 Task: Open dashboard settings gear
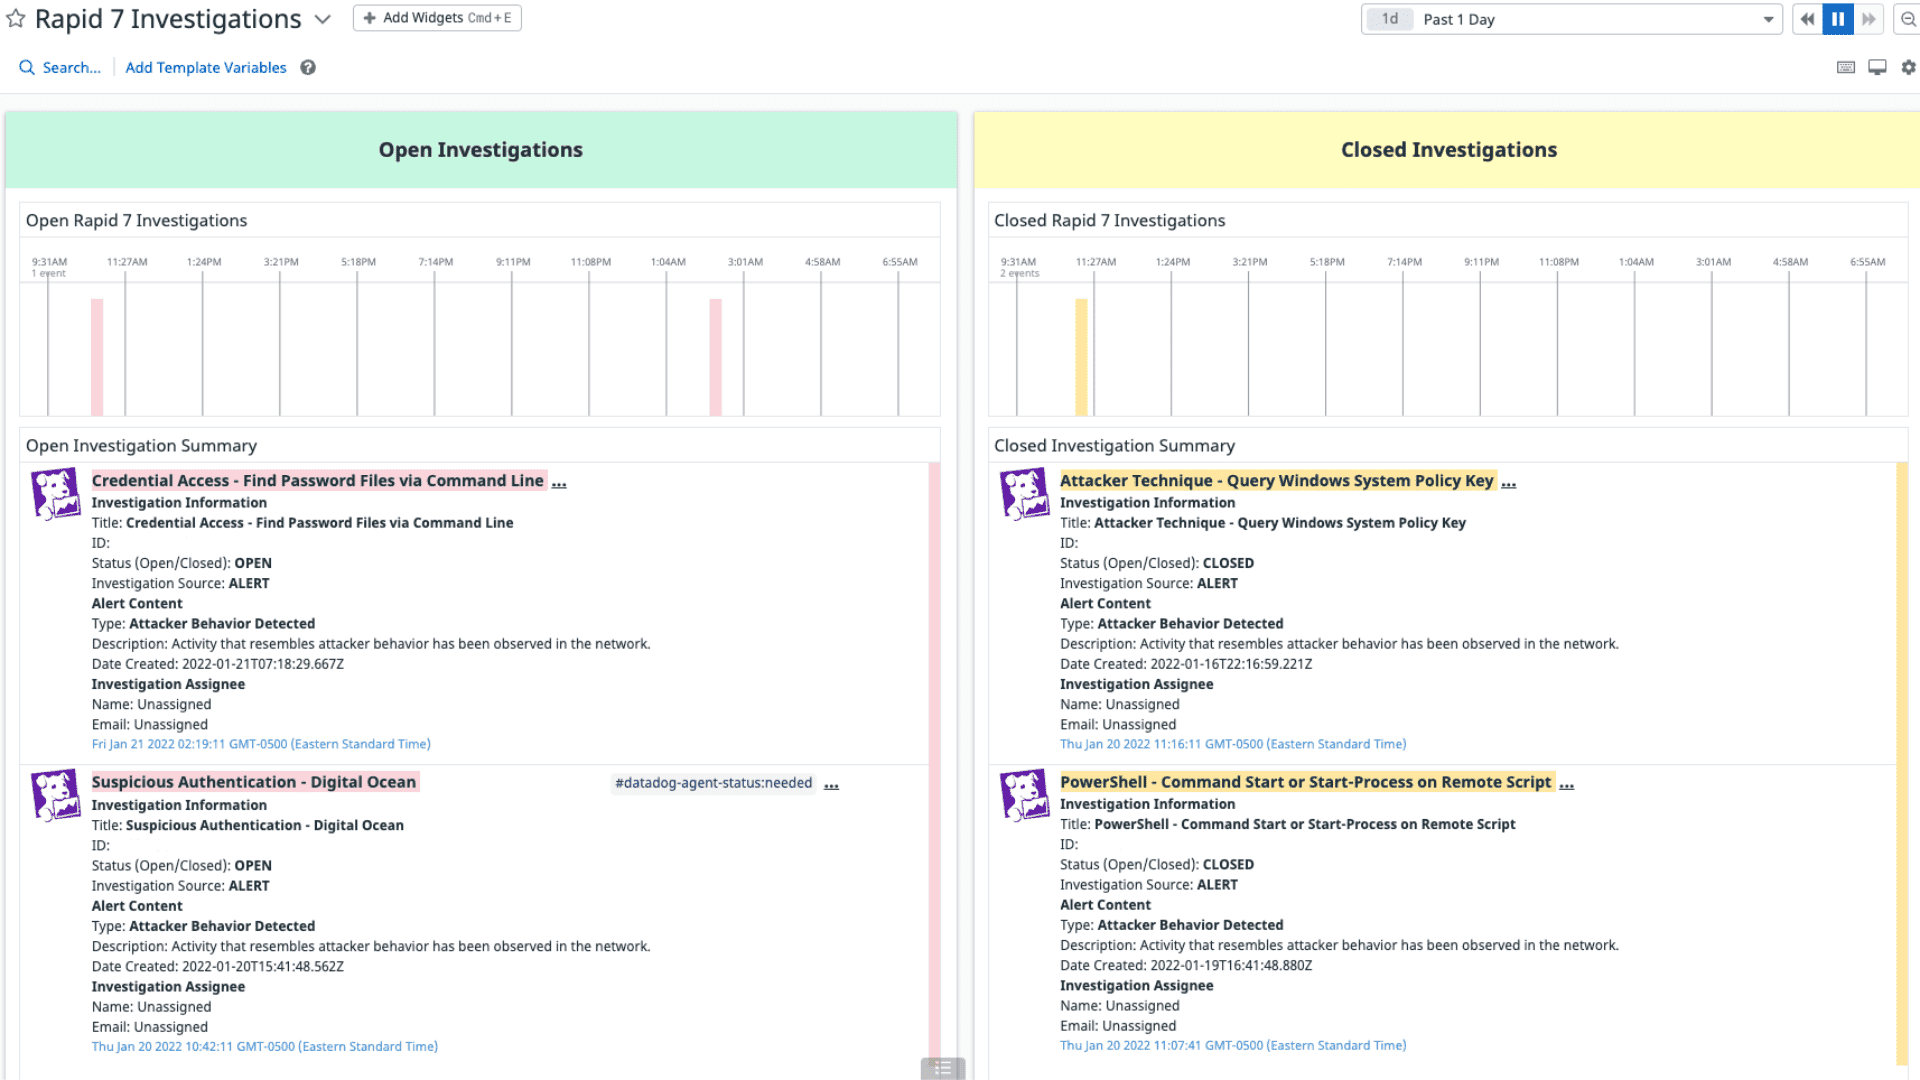tap(1908, 67)
